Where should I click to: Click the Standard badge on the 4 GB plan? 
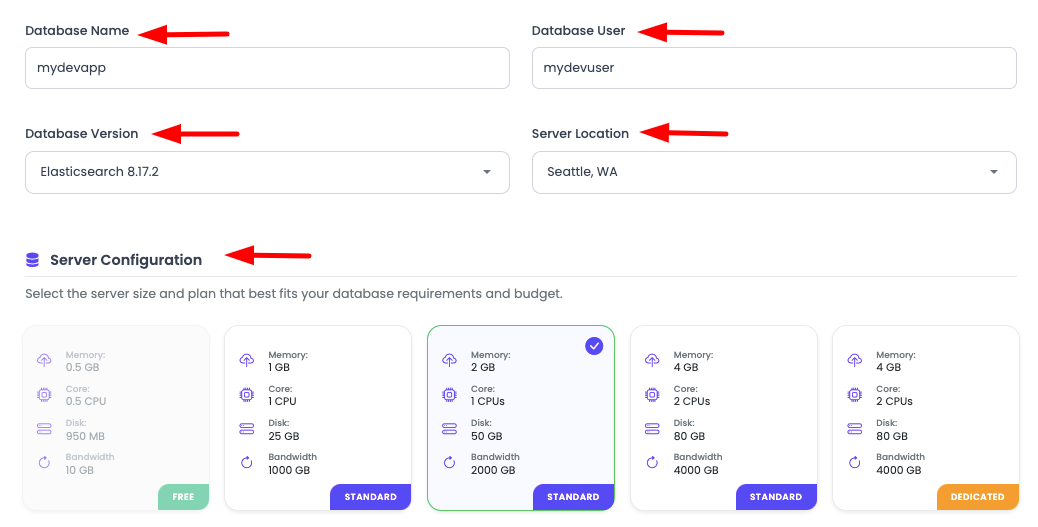[x=776, y=497]
